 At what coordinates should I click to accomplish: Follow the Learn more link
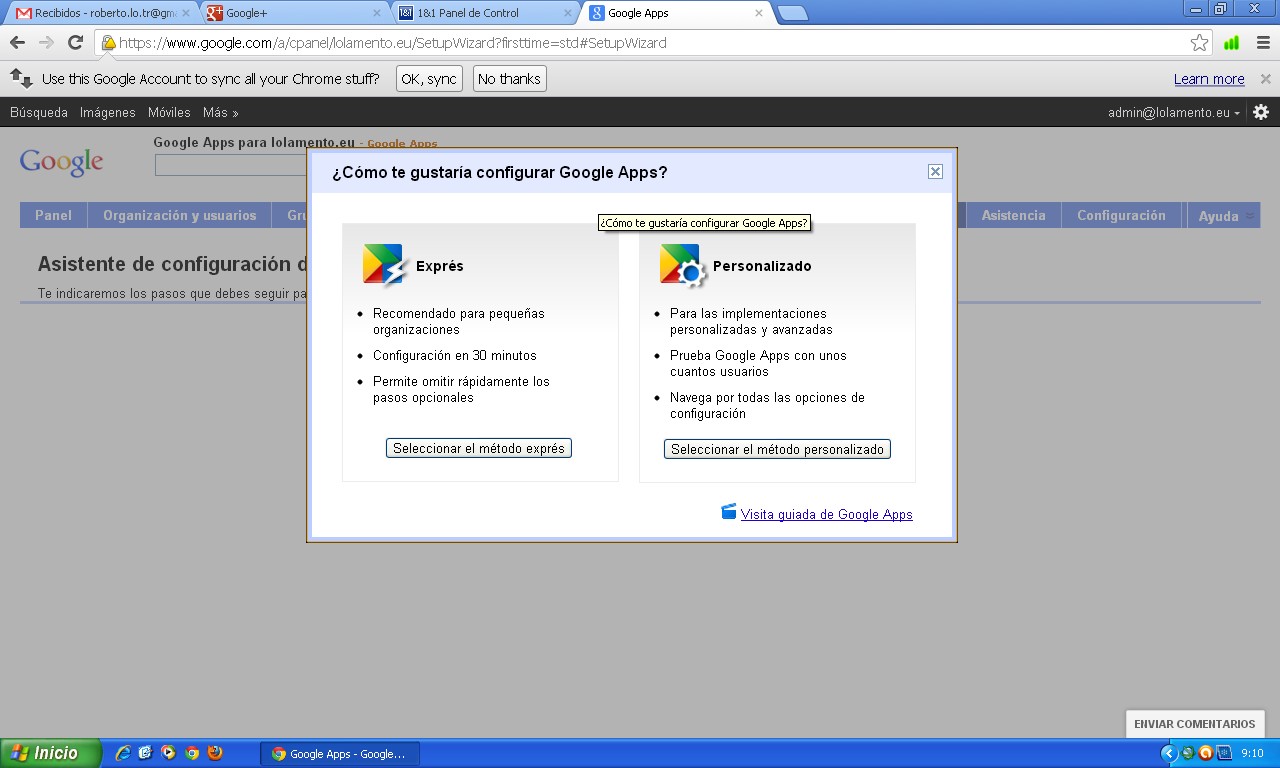(1209, 79)
